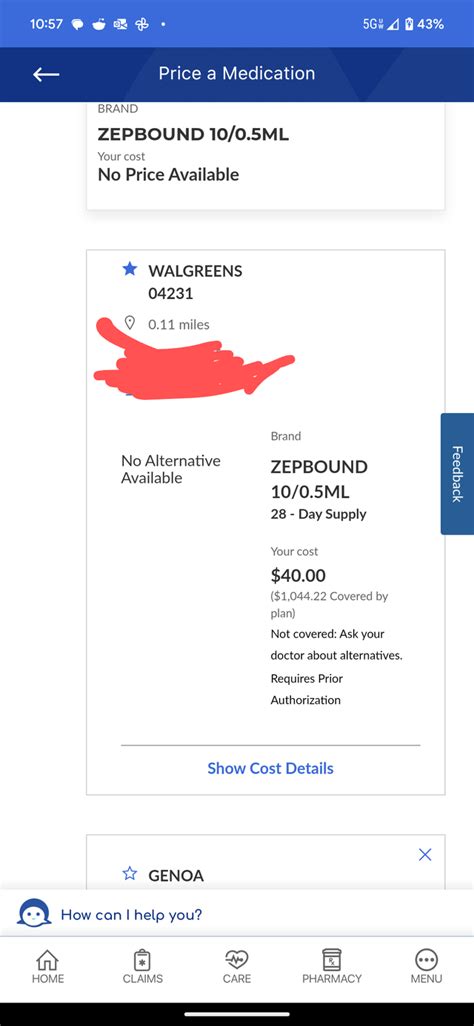Toggle the Walgreens favorite star
Image resolution: width=474 pixels, height=1026 pixels.
click(x=130, y=269)
